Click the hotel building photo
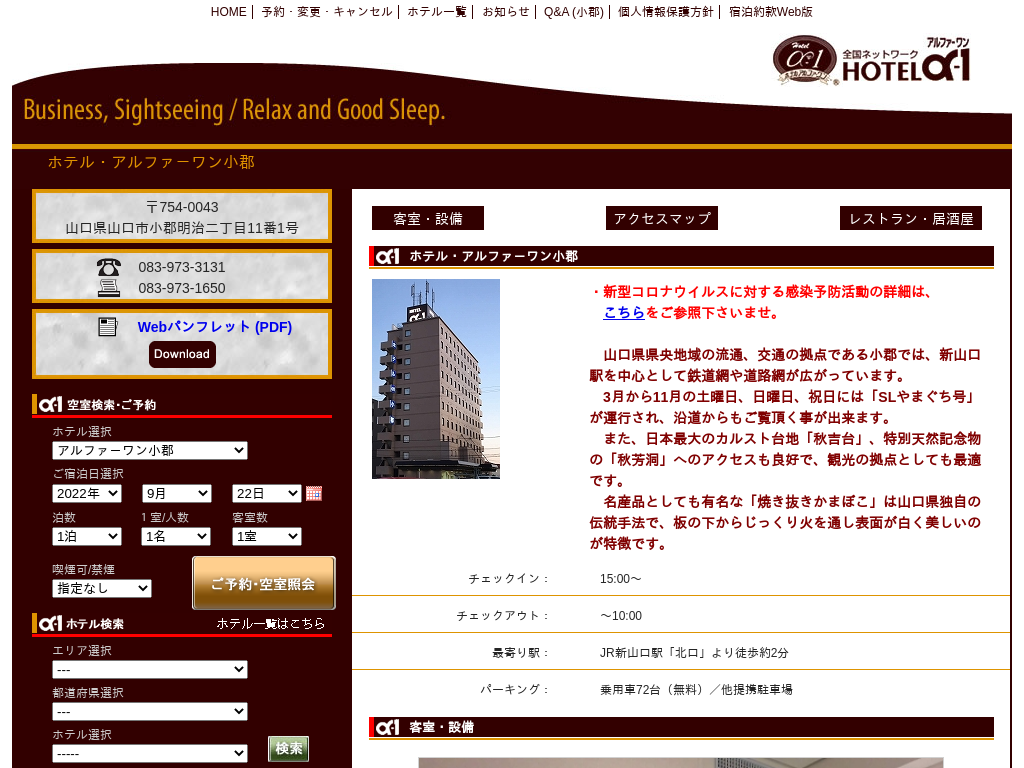This screenshot has height=768, width=1024. coord(436,379)
